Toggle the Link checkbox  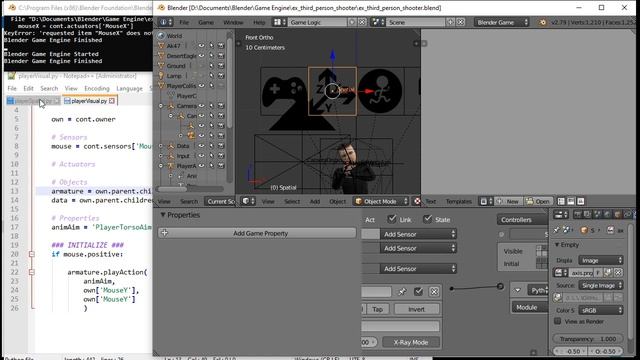391,219
